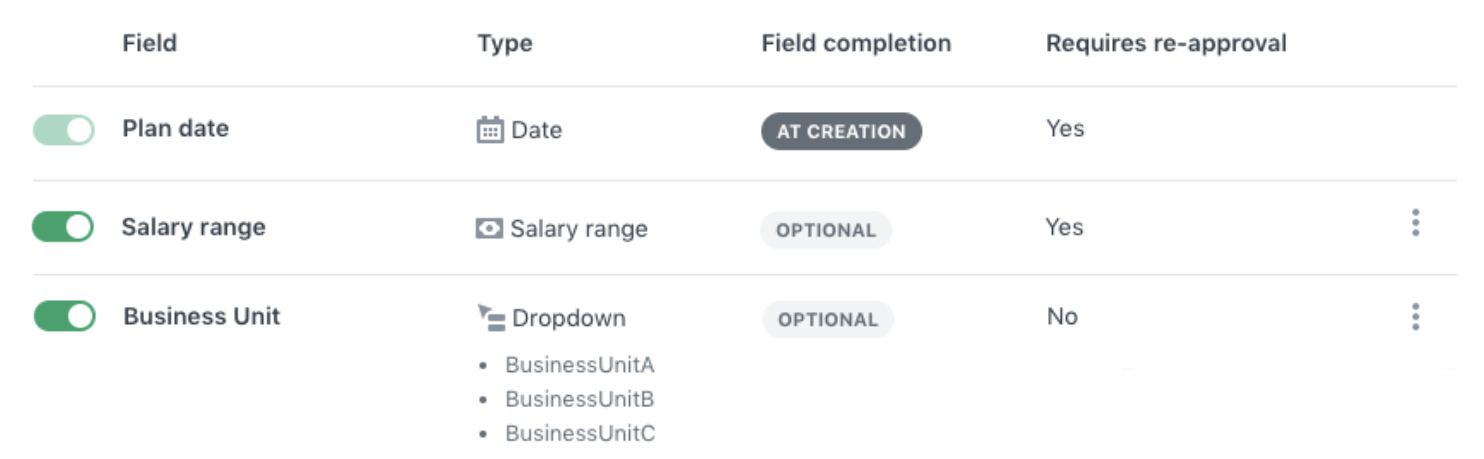The width and height of the screenshot is (1484, 459).
Task: Select the Field column header
Action: pos(150,43)
